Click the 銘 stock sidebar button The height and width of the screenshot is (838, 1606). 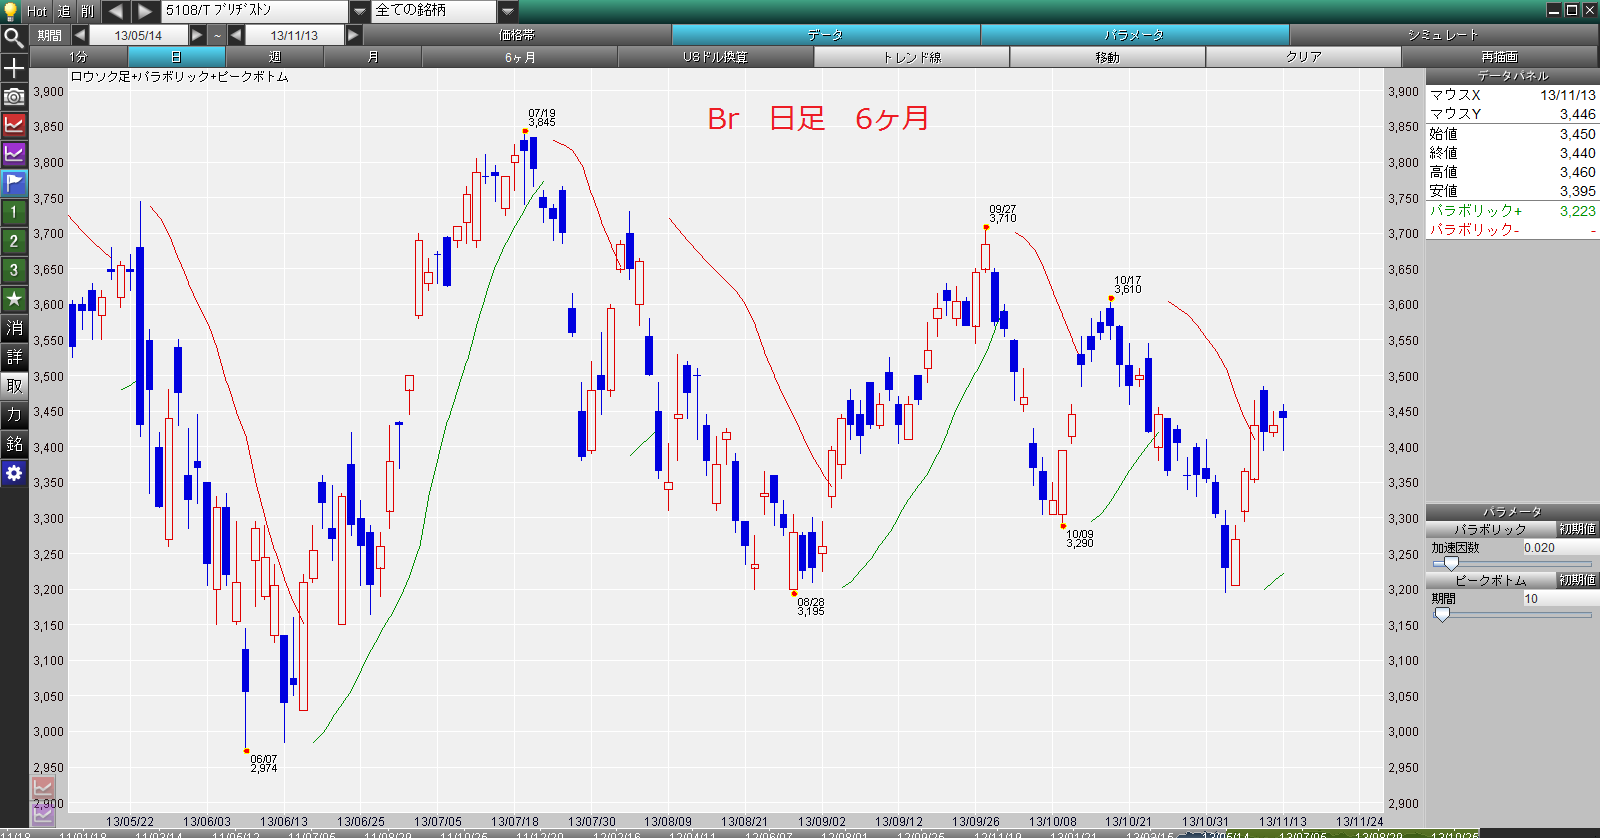coord(14,444)
